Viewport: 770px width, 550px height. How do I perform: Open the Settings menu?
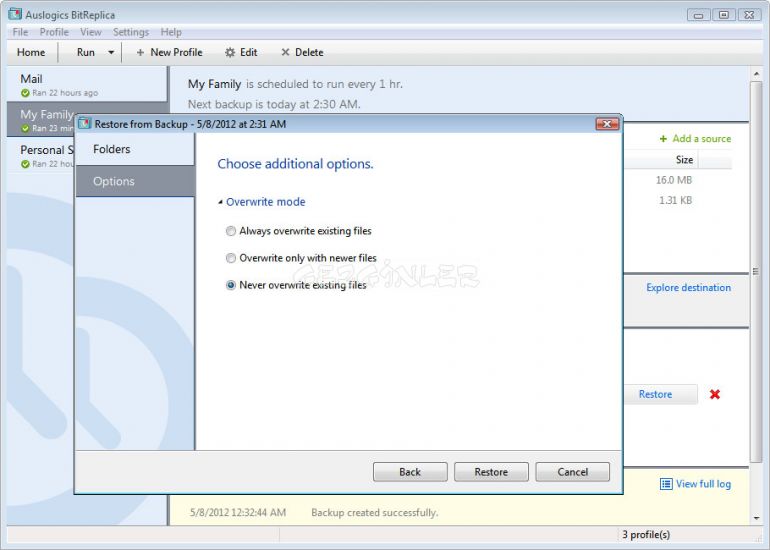[x=131, y=32]
